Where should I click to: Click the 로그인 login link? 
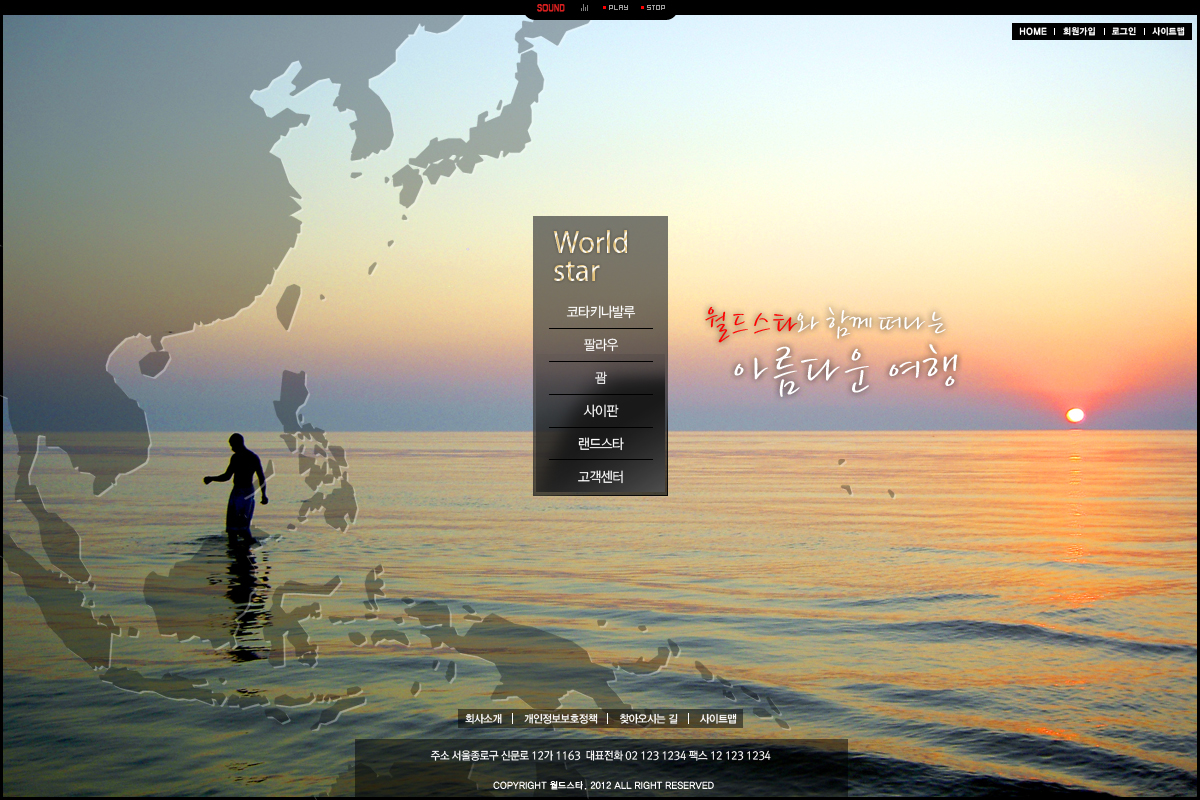click(x=1124, y=32)
